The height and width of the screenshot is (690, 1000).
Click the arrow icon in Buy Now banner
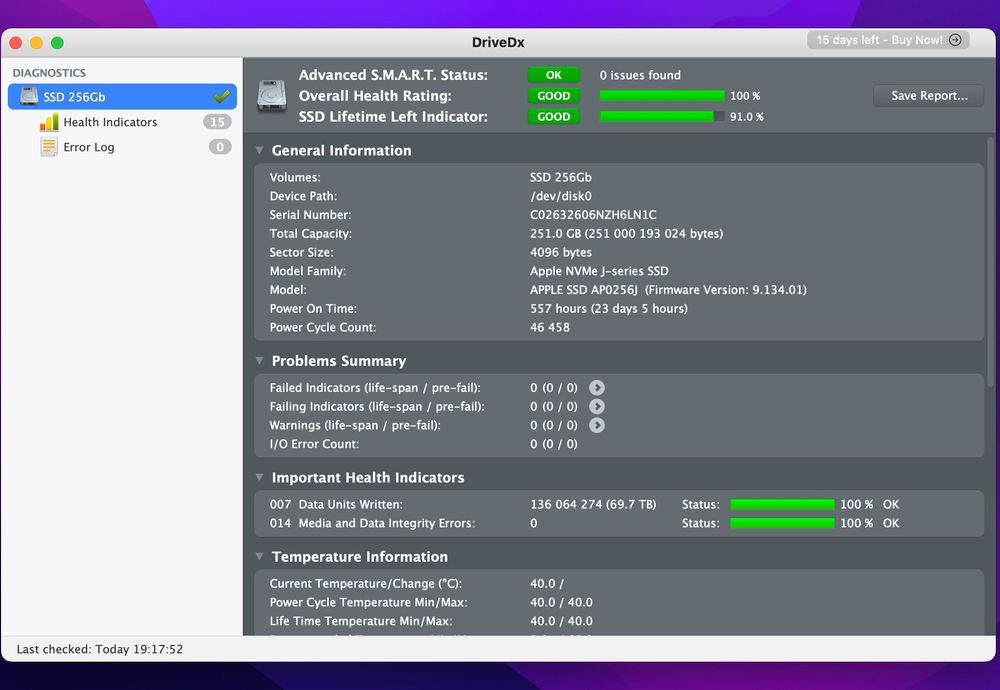(955, 40)
